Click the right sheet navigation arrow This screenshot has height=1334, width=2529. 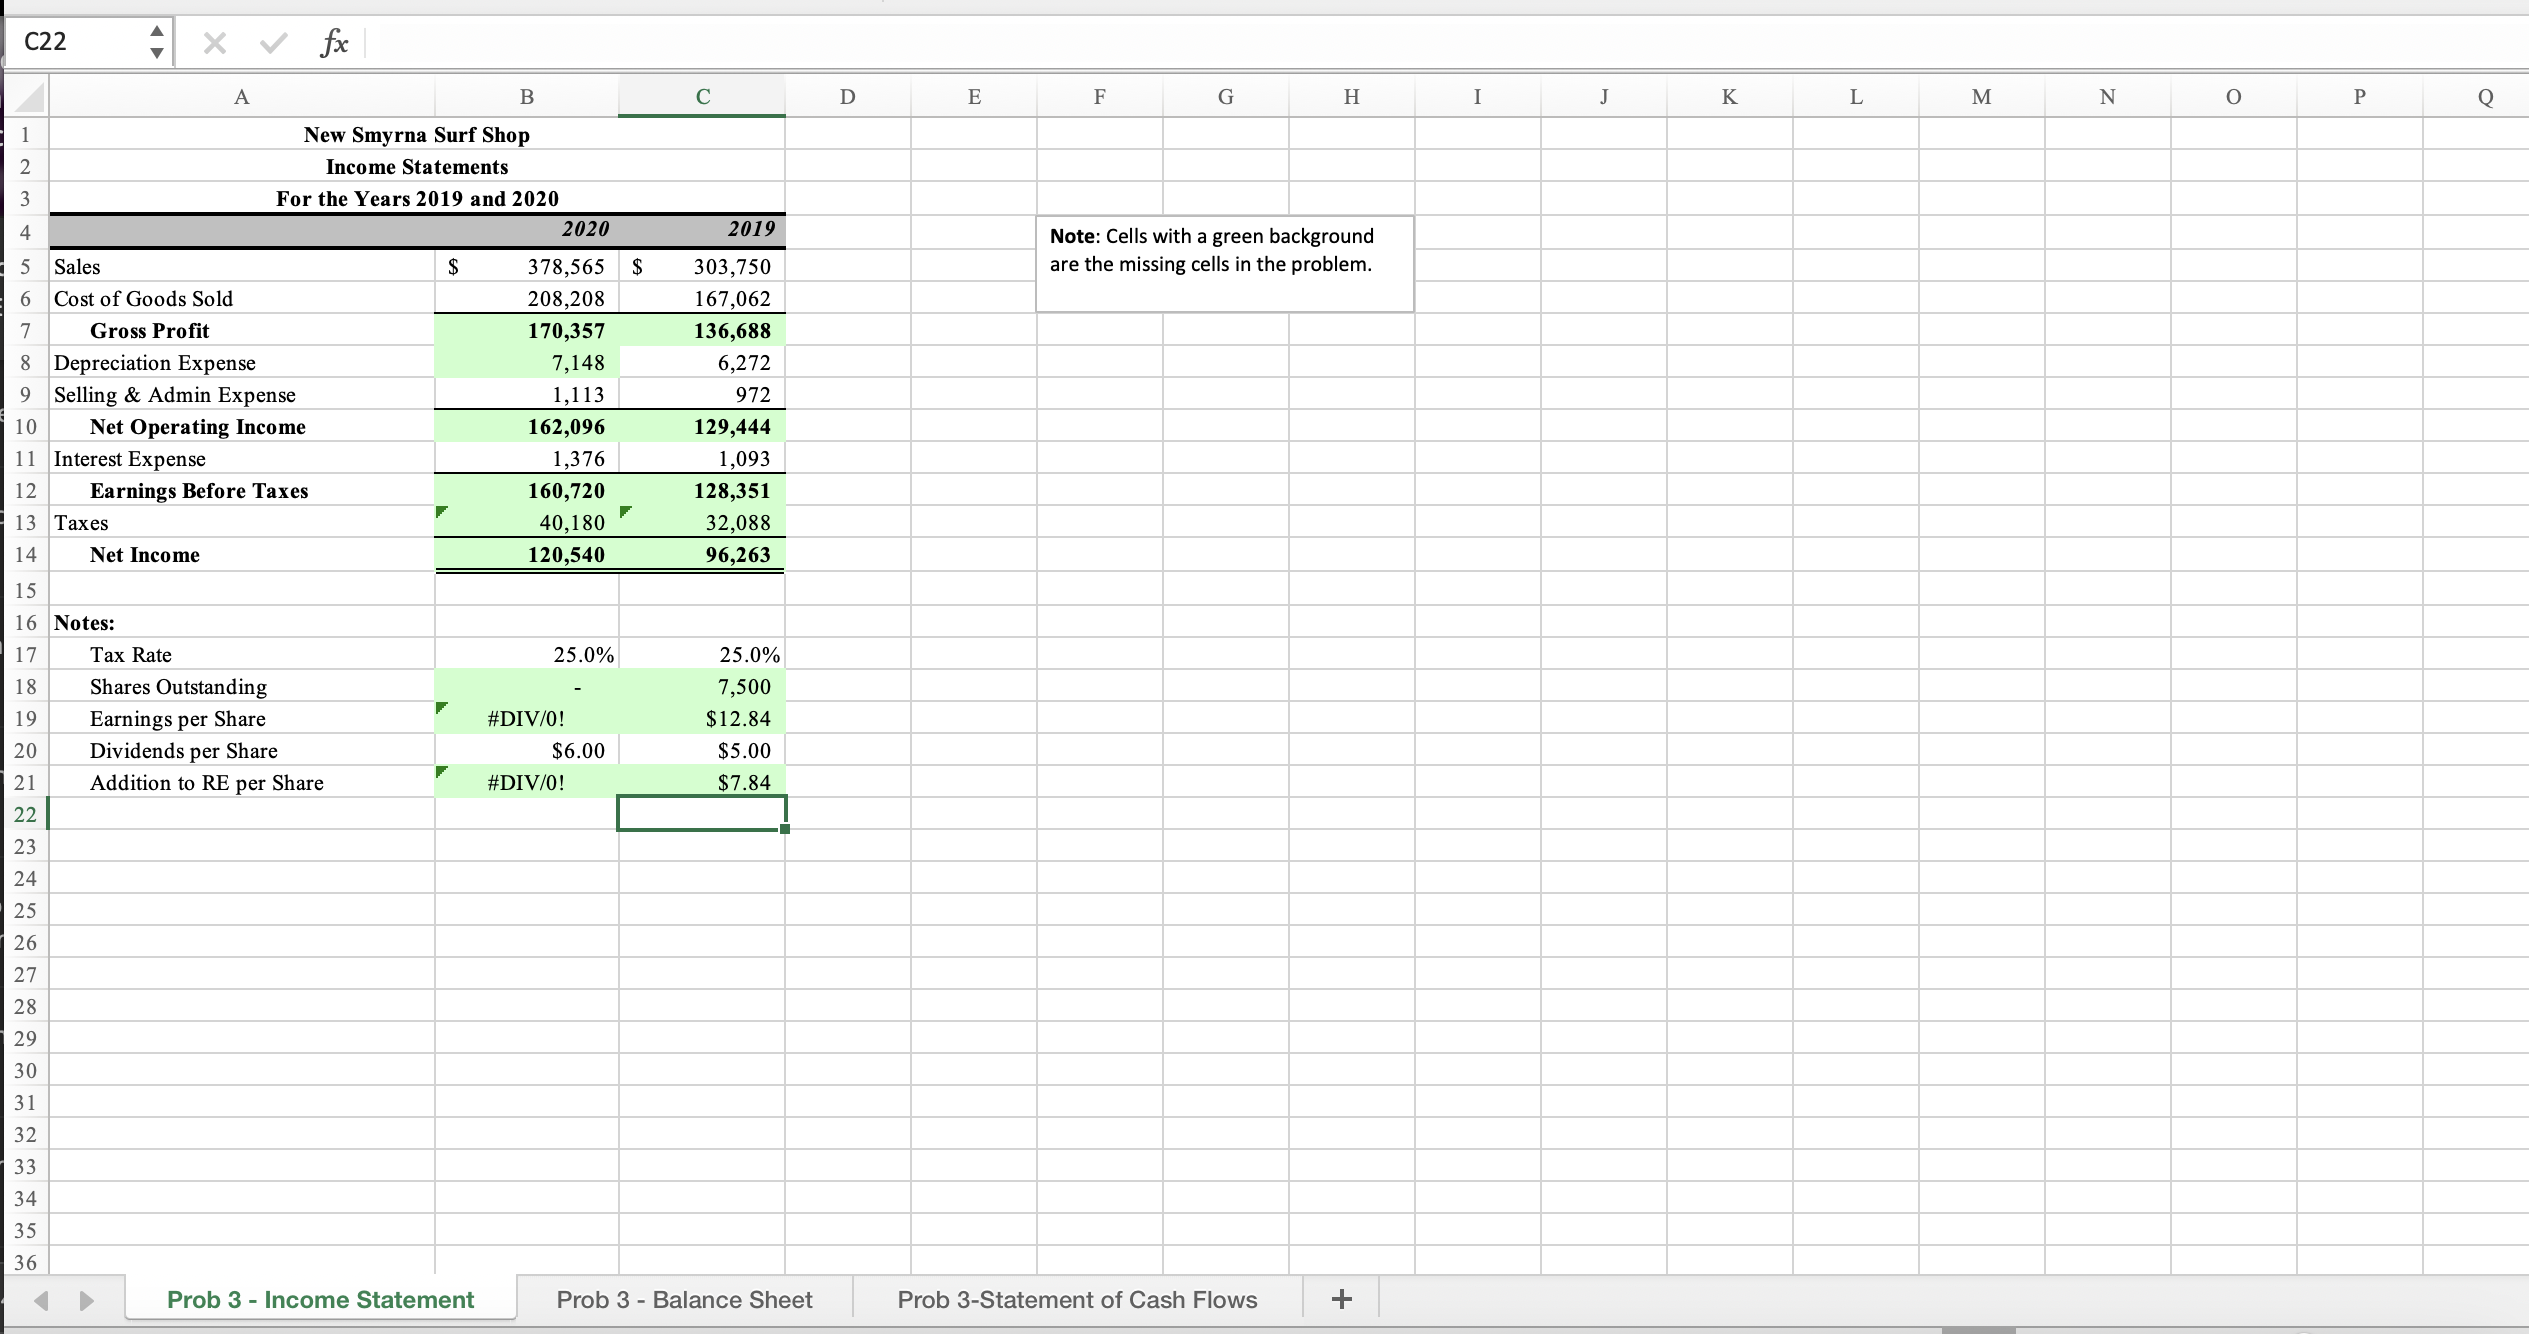click(86, 1299)
